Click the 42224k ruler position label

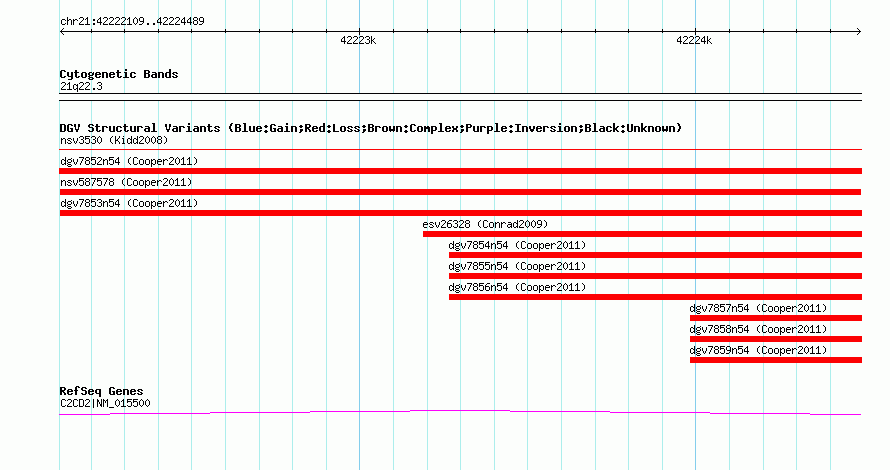pos(694,40)
